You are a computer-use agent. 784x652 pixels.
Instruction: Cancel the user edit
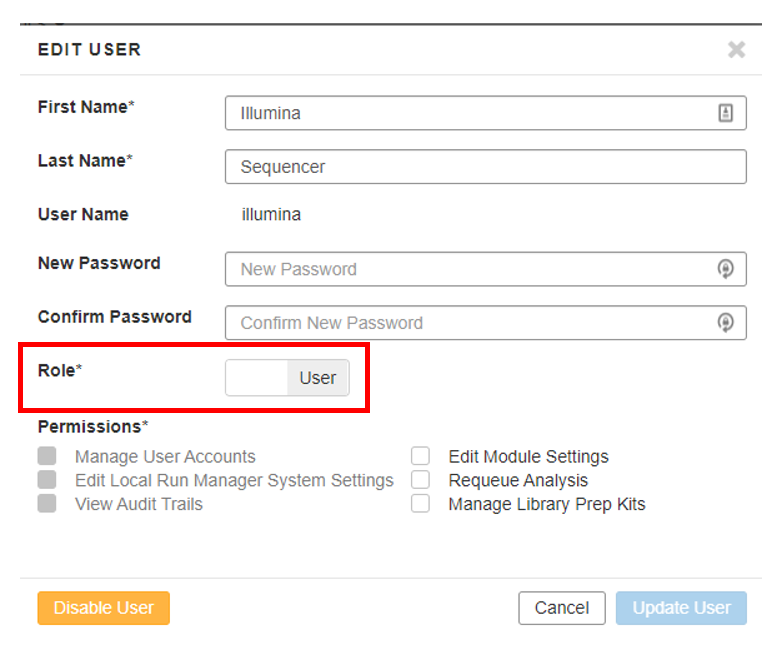coord(561,608)
